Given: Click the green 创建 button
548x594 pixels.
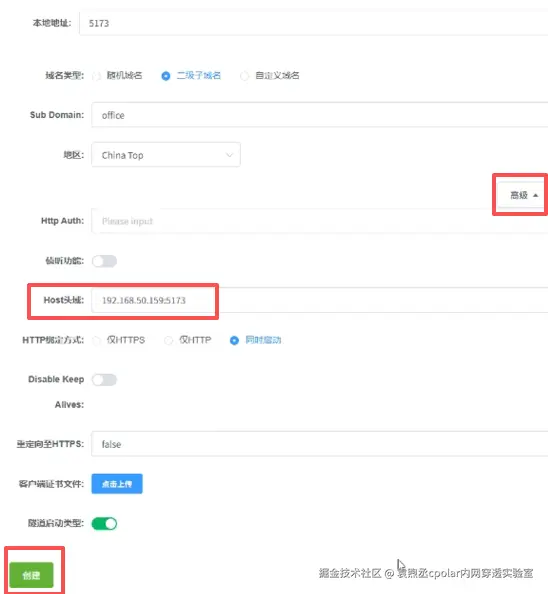Looking at the screenshot, I should tap(31, 575).
